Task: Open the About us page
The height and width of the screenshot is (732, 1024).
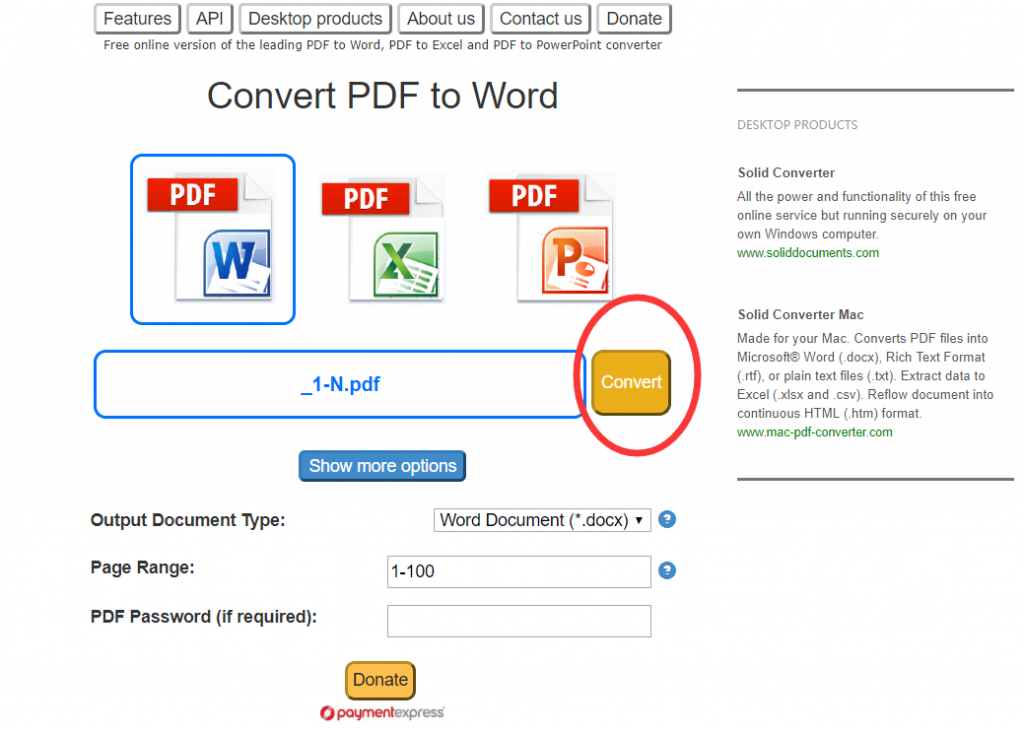Action: point(441,18)
